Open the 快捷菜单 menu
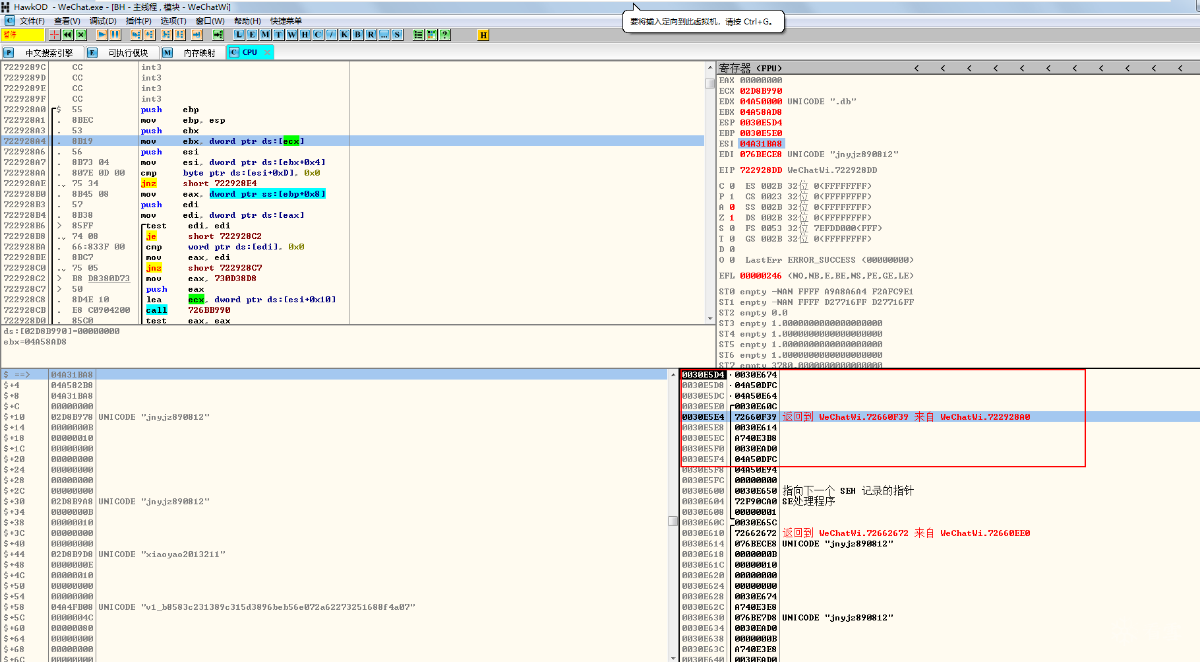The width and height of the screenshot is (1200, 662). pos(286,20)
